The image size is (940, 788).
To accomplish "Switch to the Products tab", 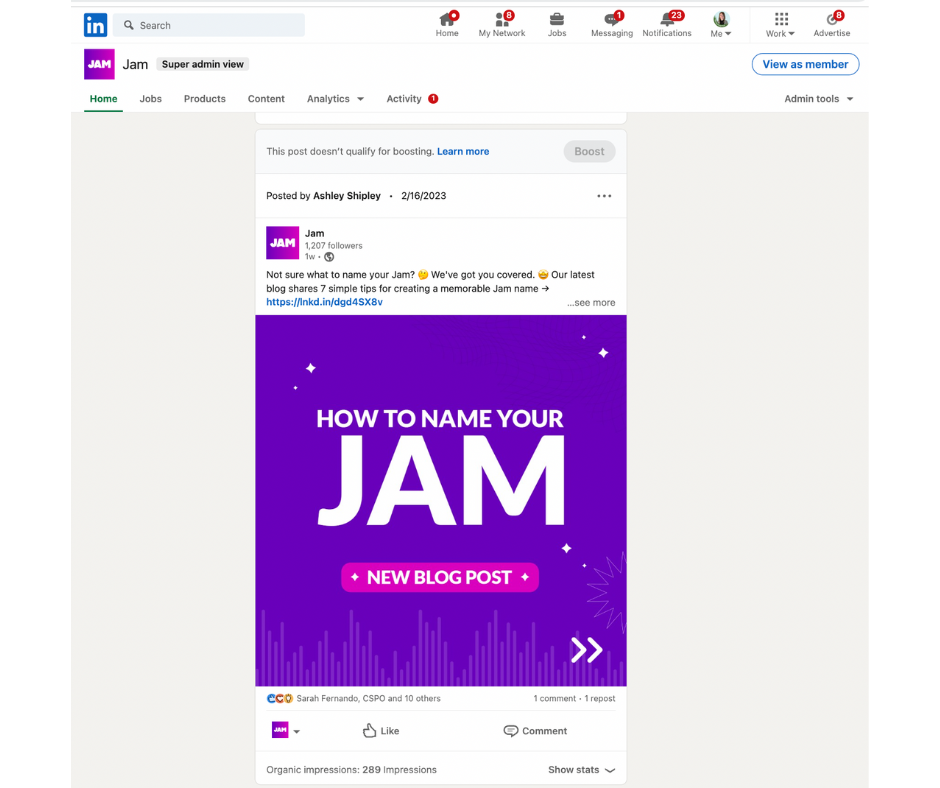I will pyautogui.click(x=204, y=99).
